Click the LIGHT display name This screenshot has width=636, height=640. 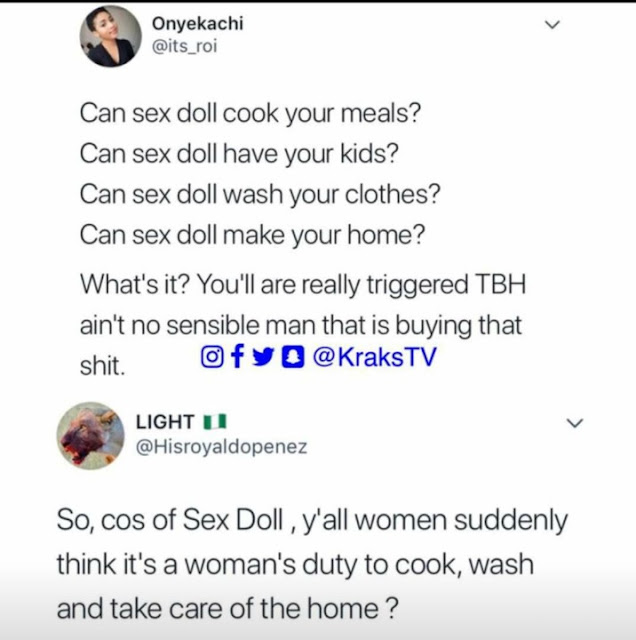[x=165, y=422]
